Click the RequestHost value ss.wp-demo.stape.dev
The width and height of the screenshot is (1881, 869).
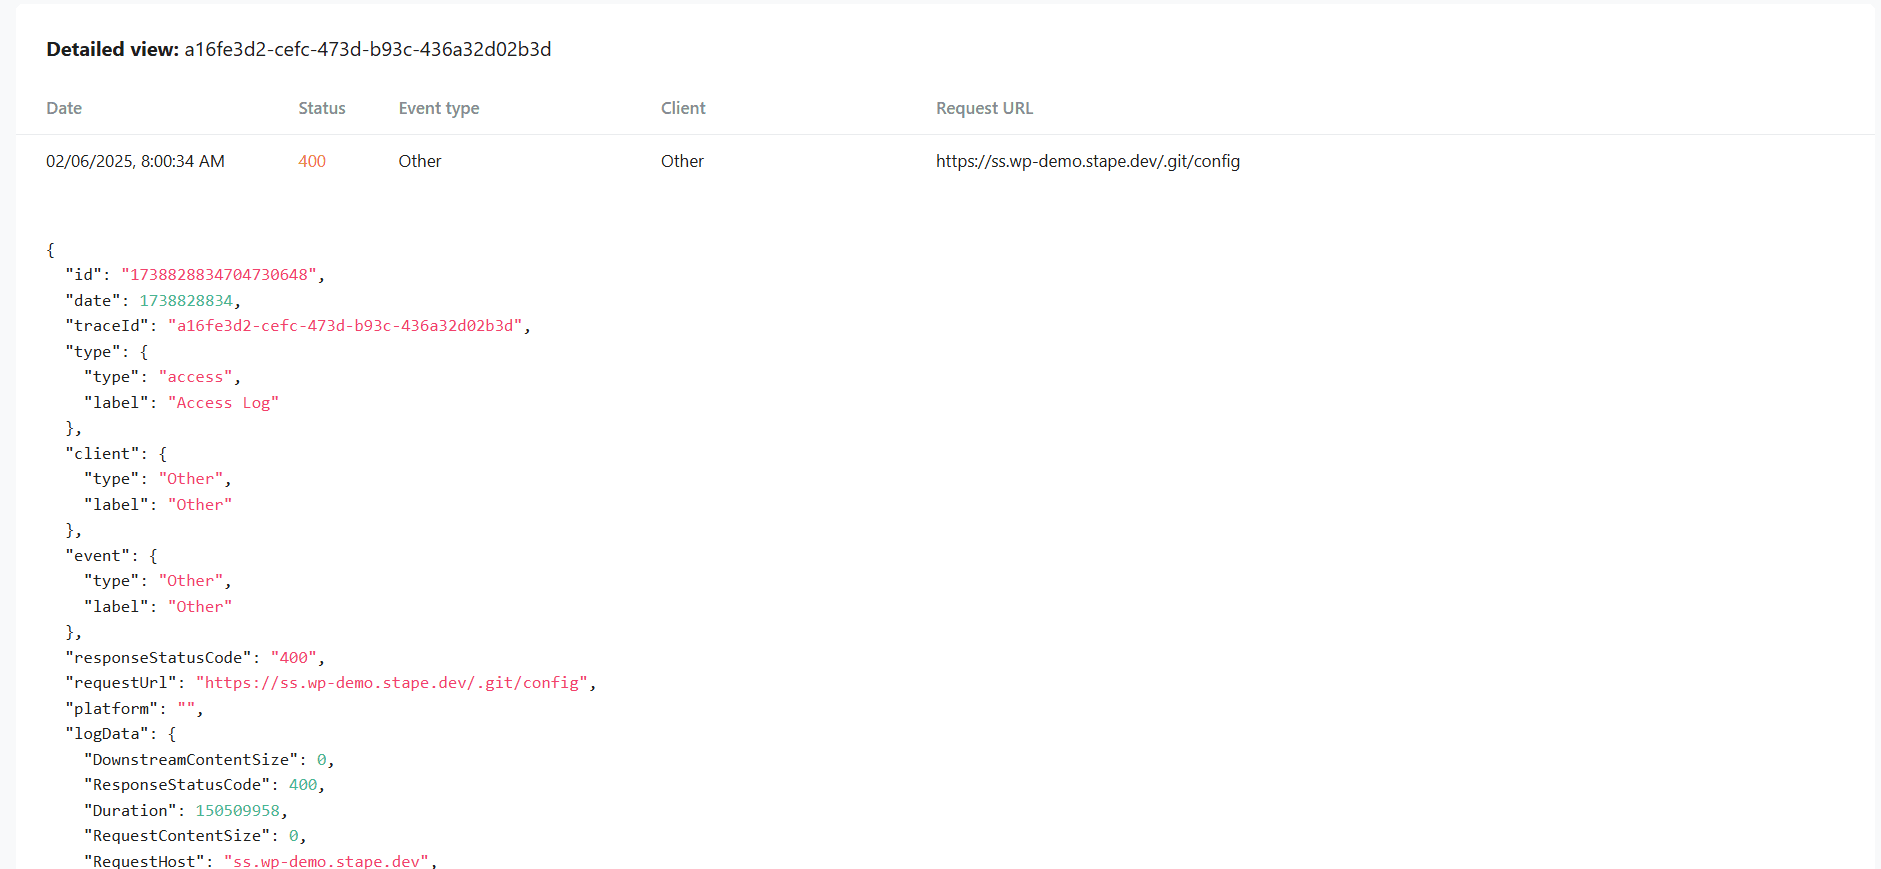(326, 860)
